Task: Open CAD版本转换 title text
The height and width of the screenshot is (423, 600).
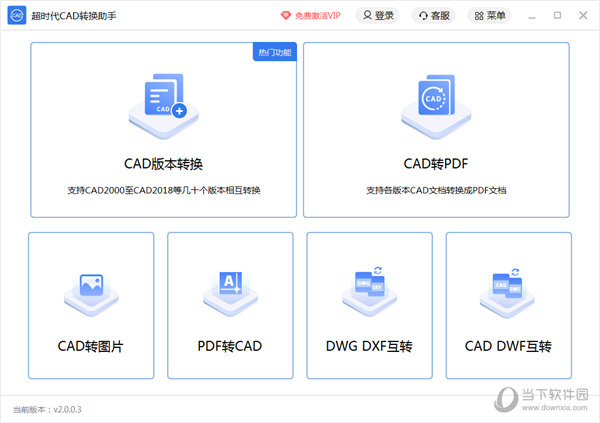Action: pos(163,164)
